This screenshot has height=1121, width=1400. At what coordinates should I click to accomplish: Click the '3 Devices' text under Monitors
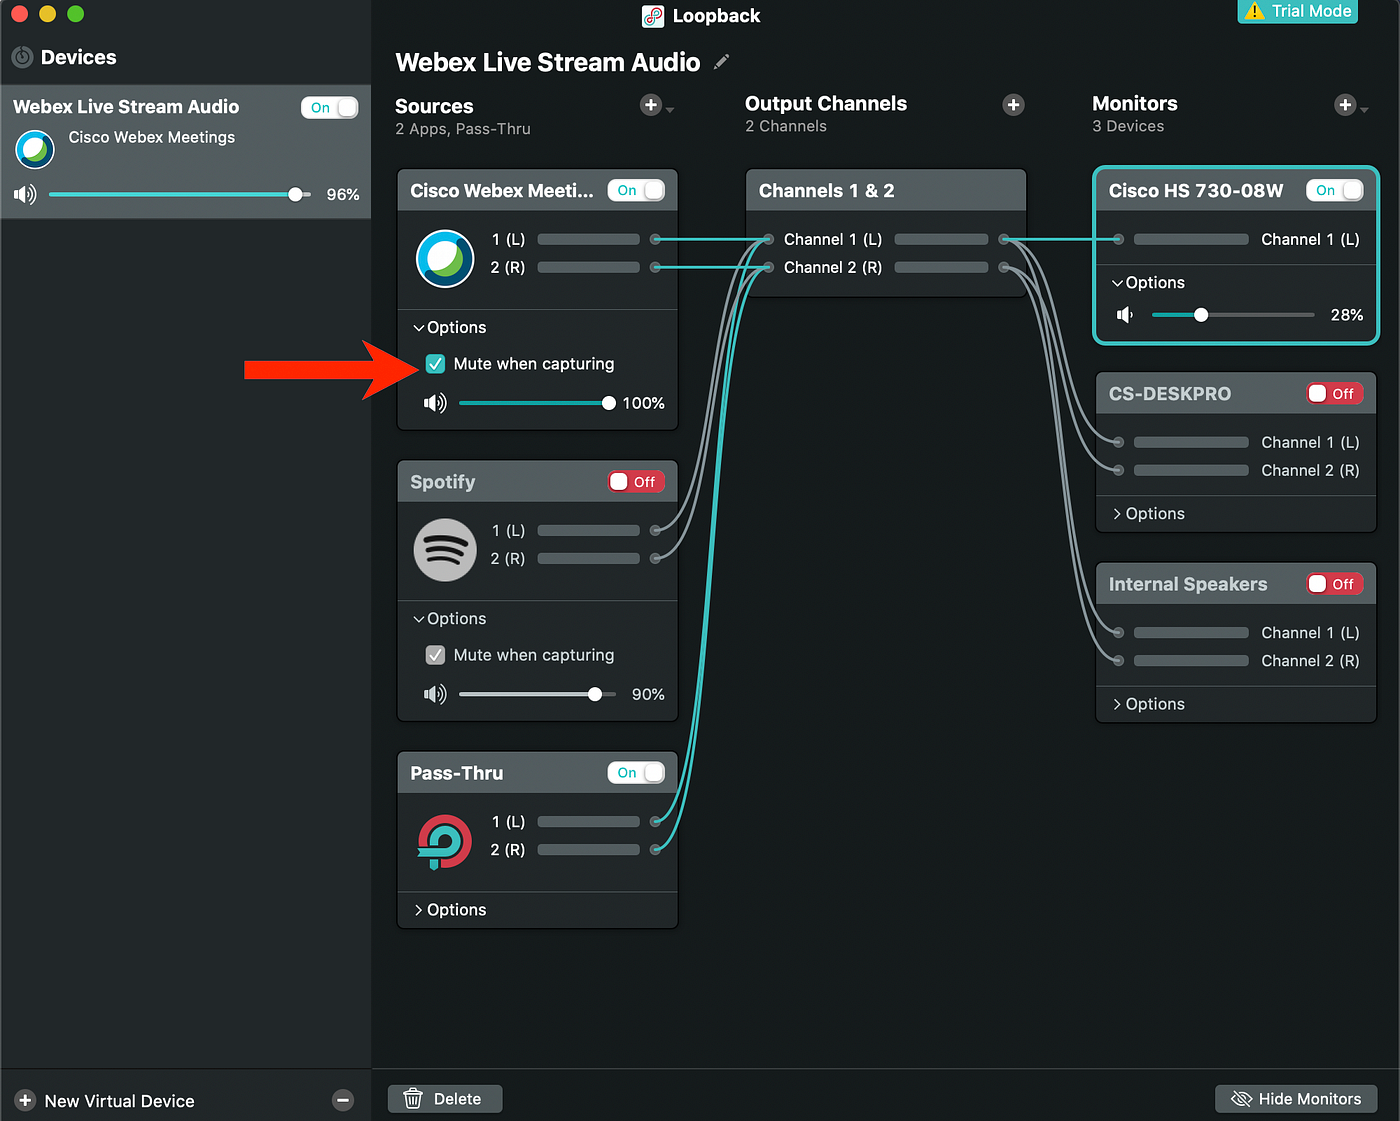pos(1128,126)
